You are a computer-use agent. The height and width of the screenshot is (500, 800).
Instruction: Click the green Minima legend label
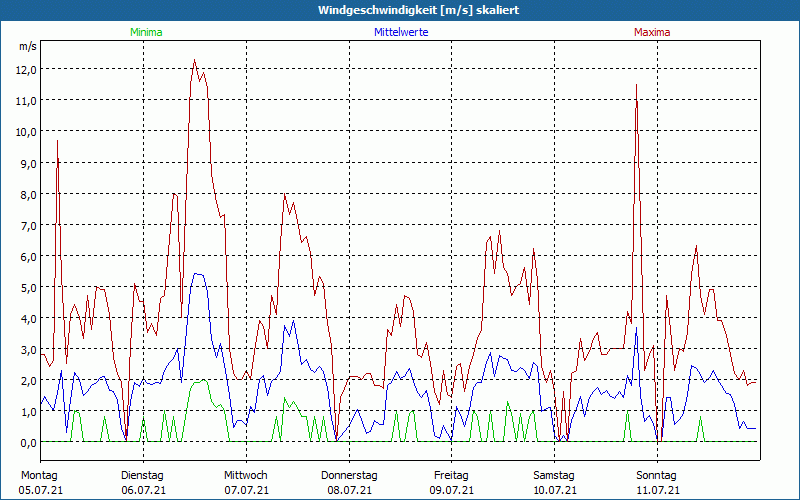[x=145, y=32]
